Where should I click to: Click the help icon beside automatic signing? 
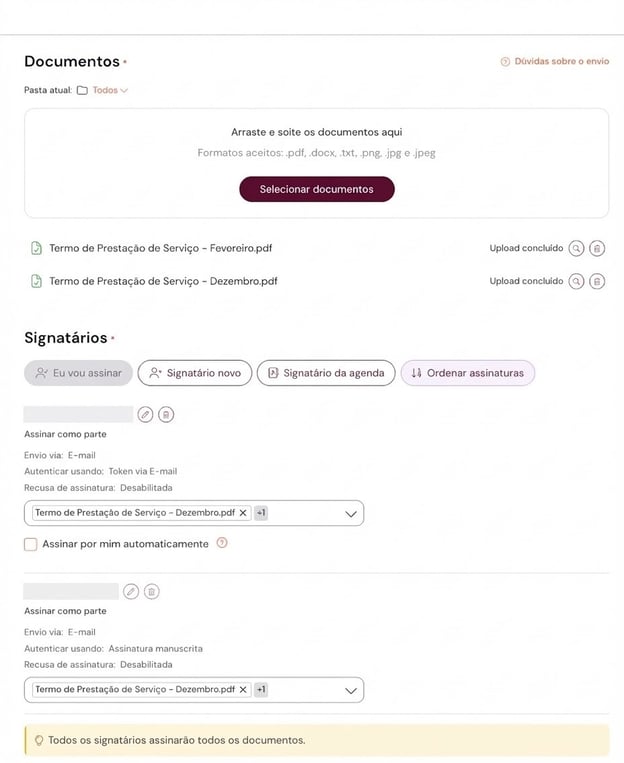point(222,544)
